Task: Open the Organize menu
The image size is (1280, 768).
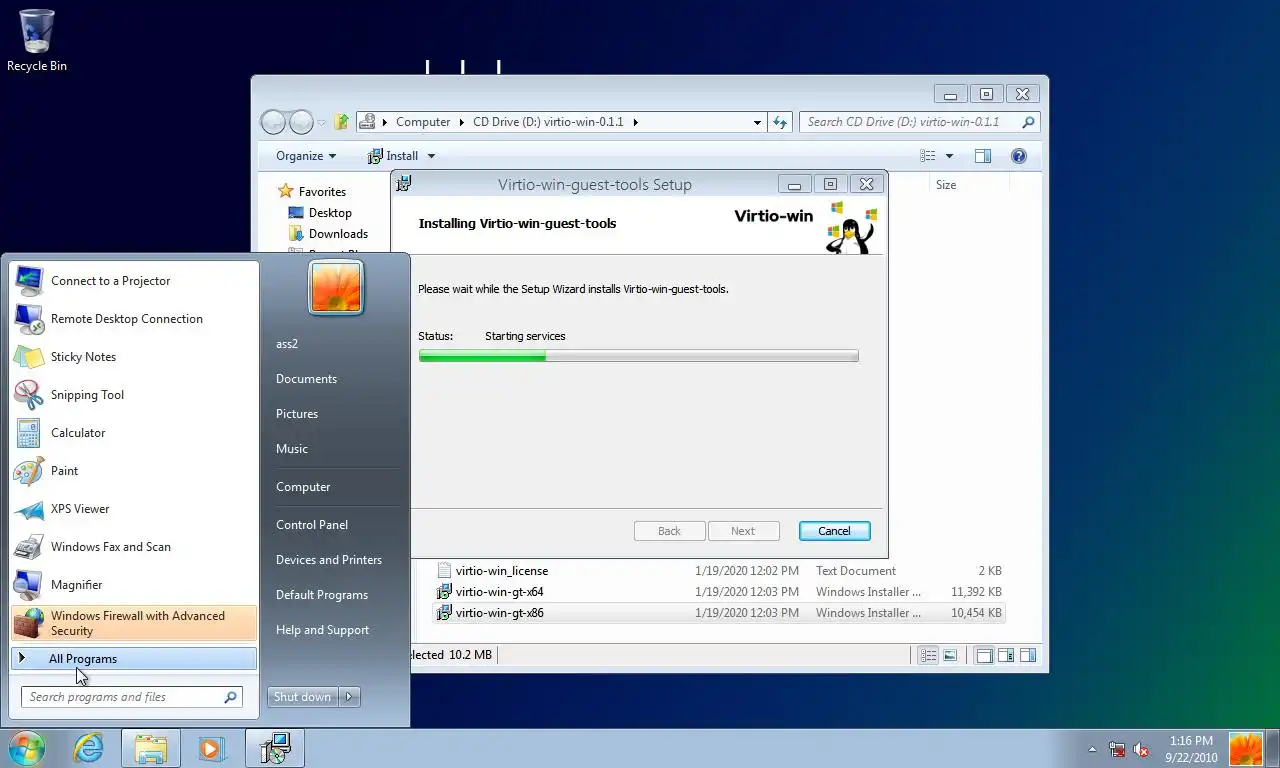Action: click(306, 156)
